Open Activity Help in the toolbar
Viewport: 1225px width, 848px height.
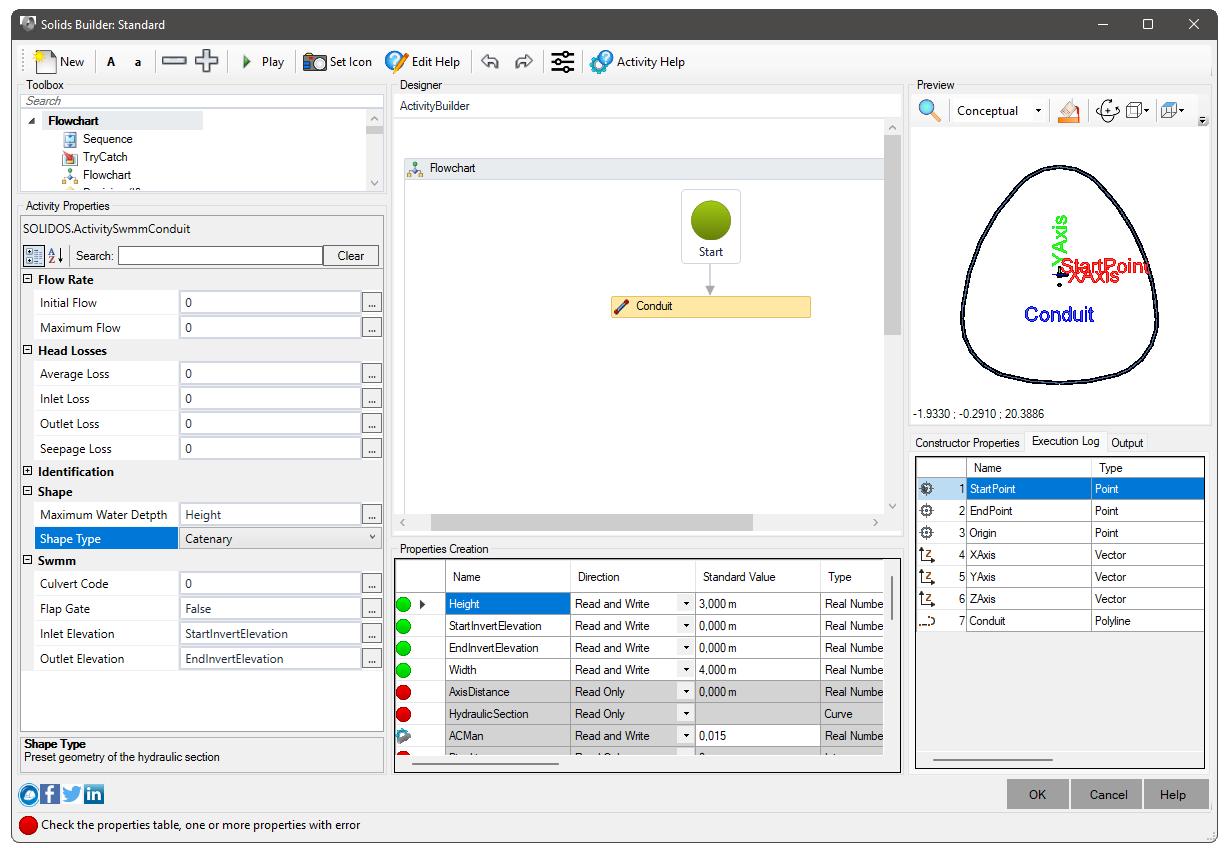click(638, 62)
